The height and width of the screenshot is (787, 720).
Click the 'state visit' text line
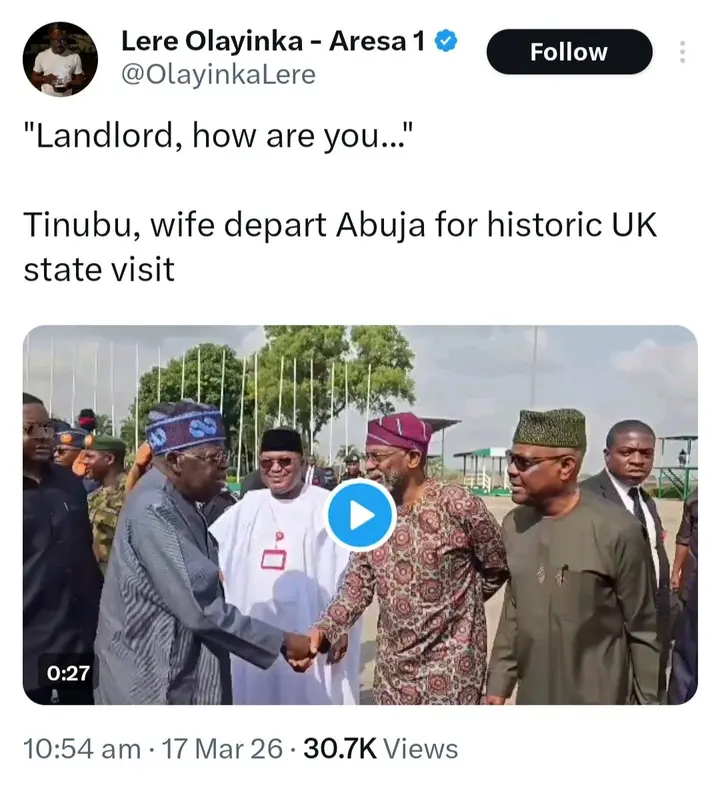pyautogui.click(x=100, y=268)
